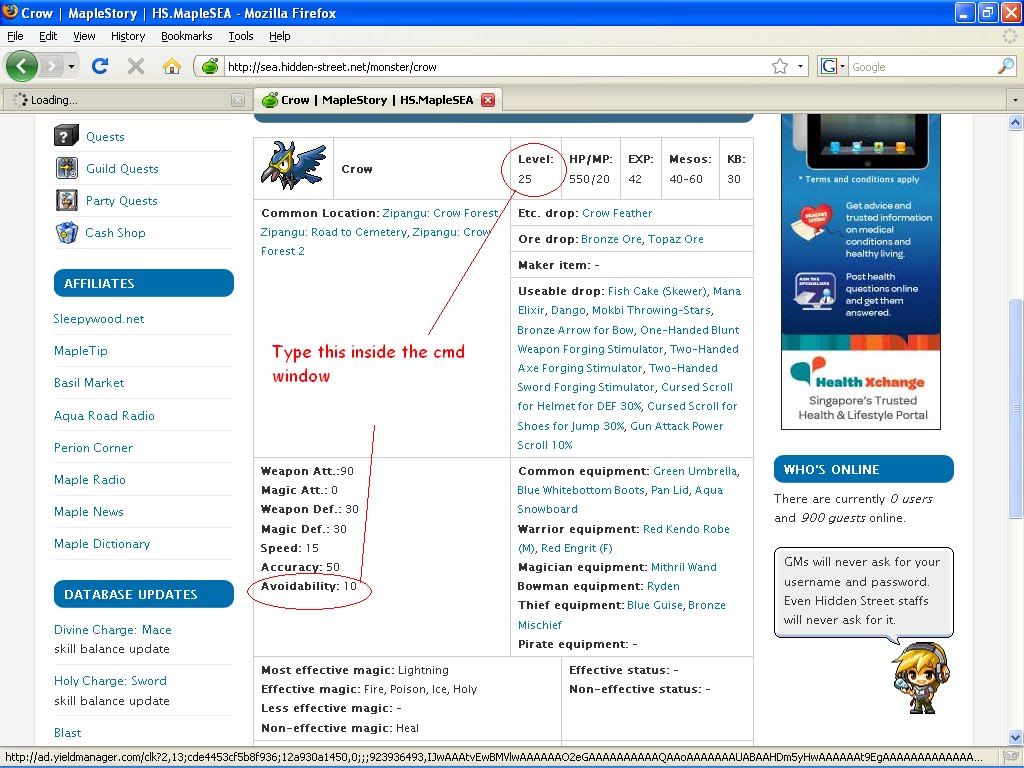This screenshot has width=1024, height=768.
Task: Visit the MapleTip affiliate link
Action: coord(80,351)
